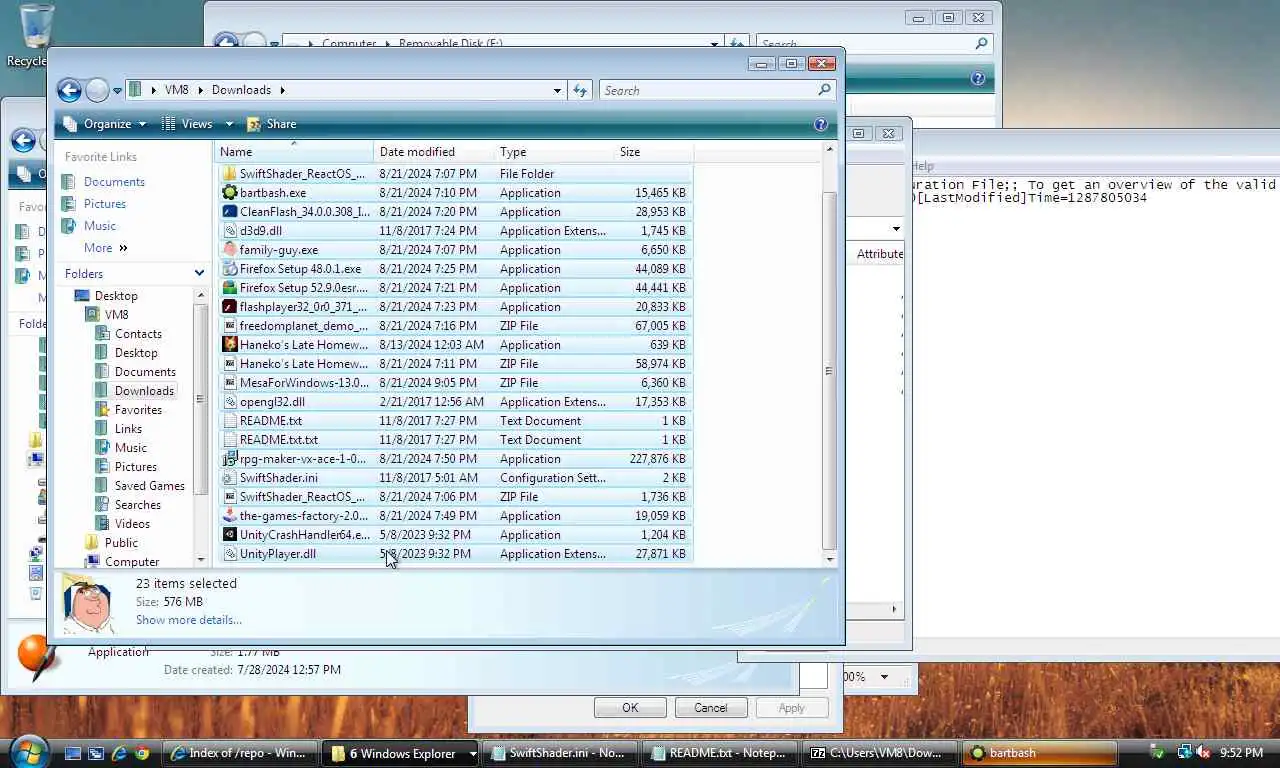
Task: Open recent pages dropdown beside forward button
Action: click(117, 91)
